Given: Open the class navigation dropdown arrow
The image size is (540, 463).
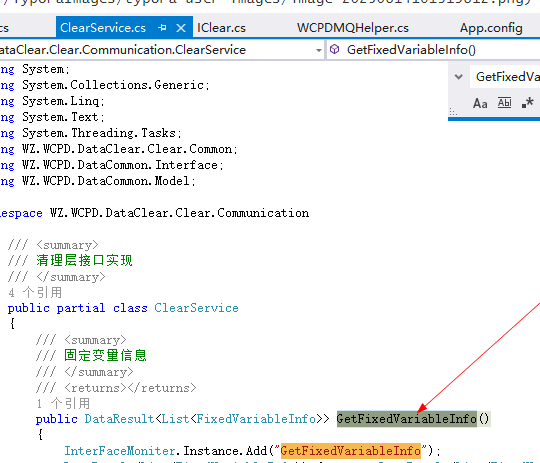Looking at the screenshot, I should point(319,50).
